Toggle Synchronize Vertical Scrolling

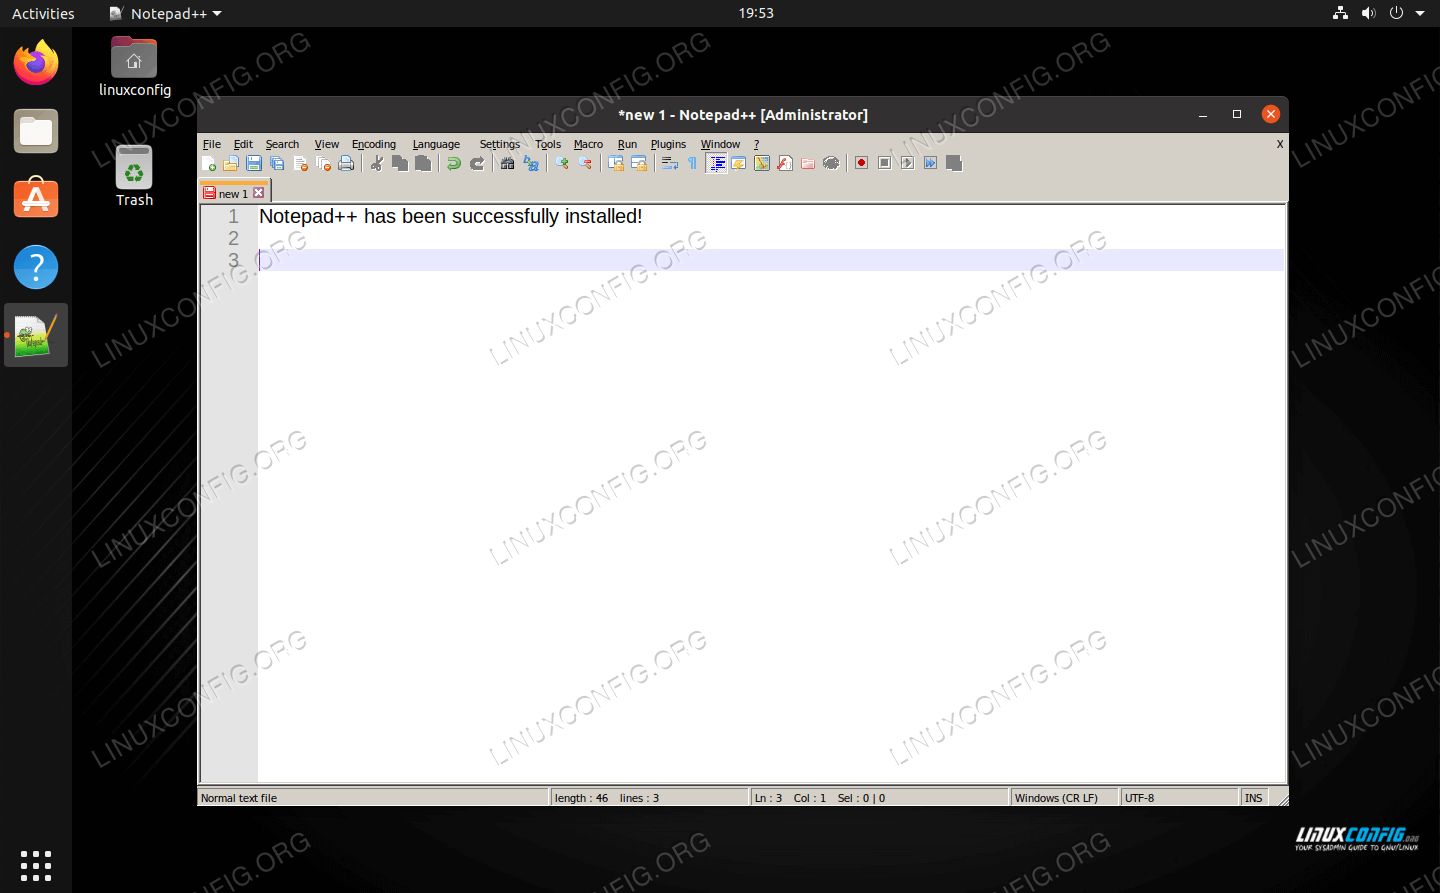[616, 163]
